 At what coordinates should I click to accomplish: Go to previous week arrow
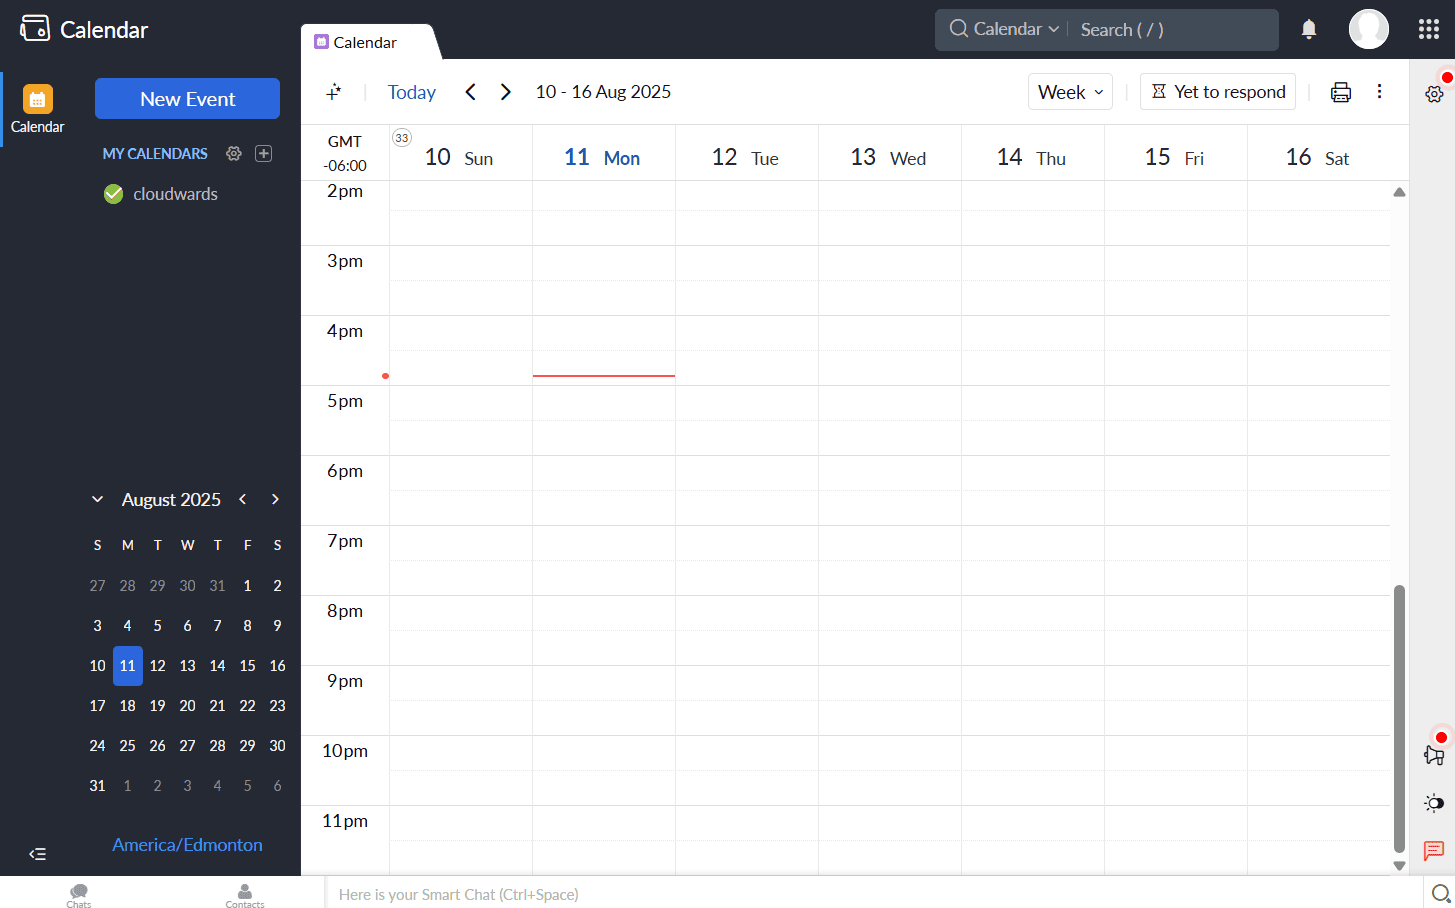(471, 92)
